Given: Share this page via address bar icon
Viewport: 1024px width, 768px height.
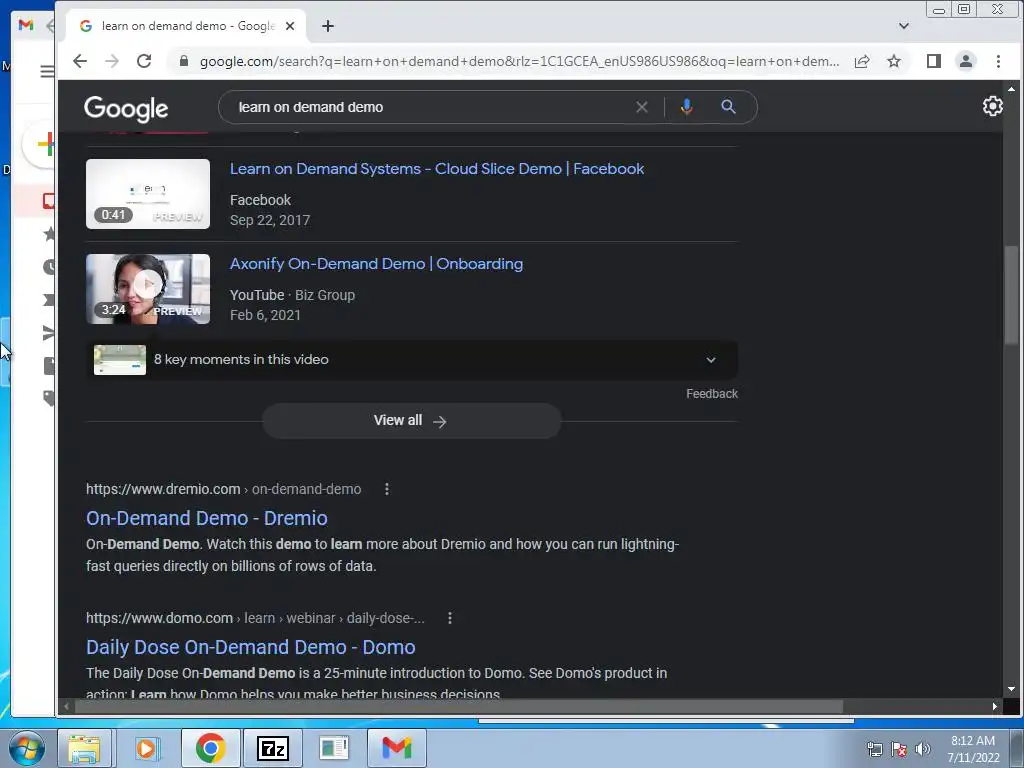Looking at the screenshot, I should click(862, 61).
